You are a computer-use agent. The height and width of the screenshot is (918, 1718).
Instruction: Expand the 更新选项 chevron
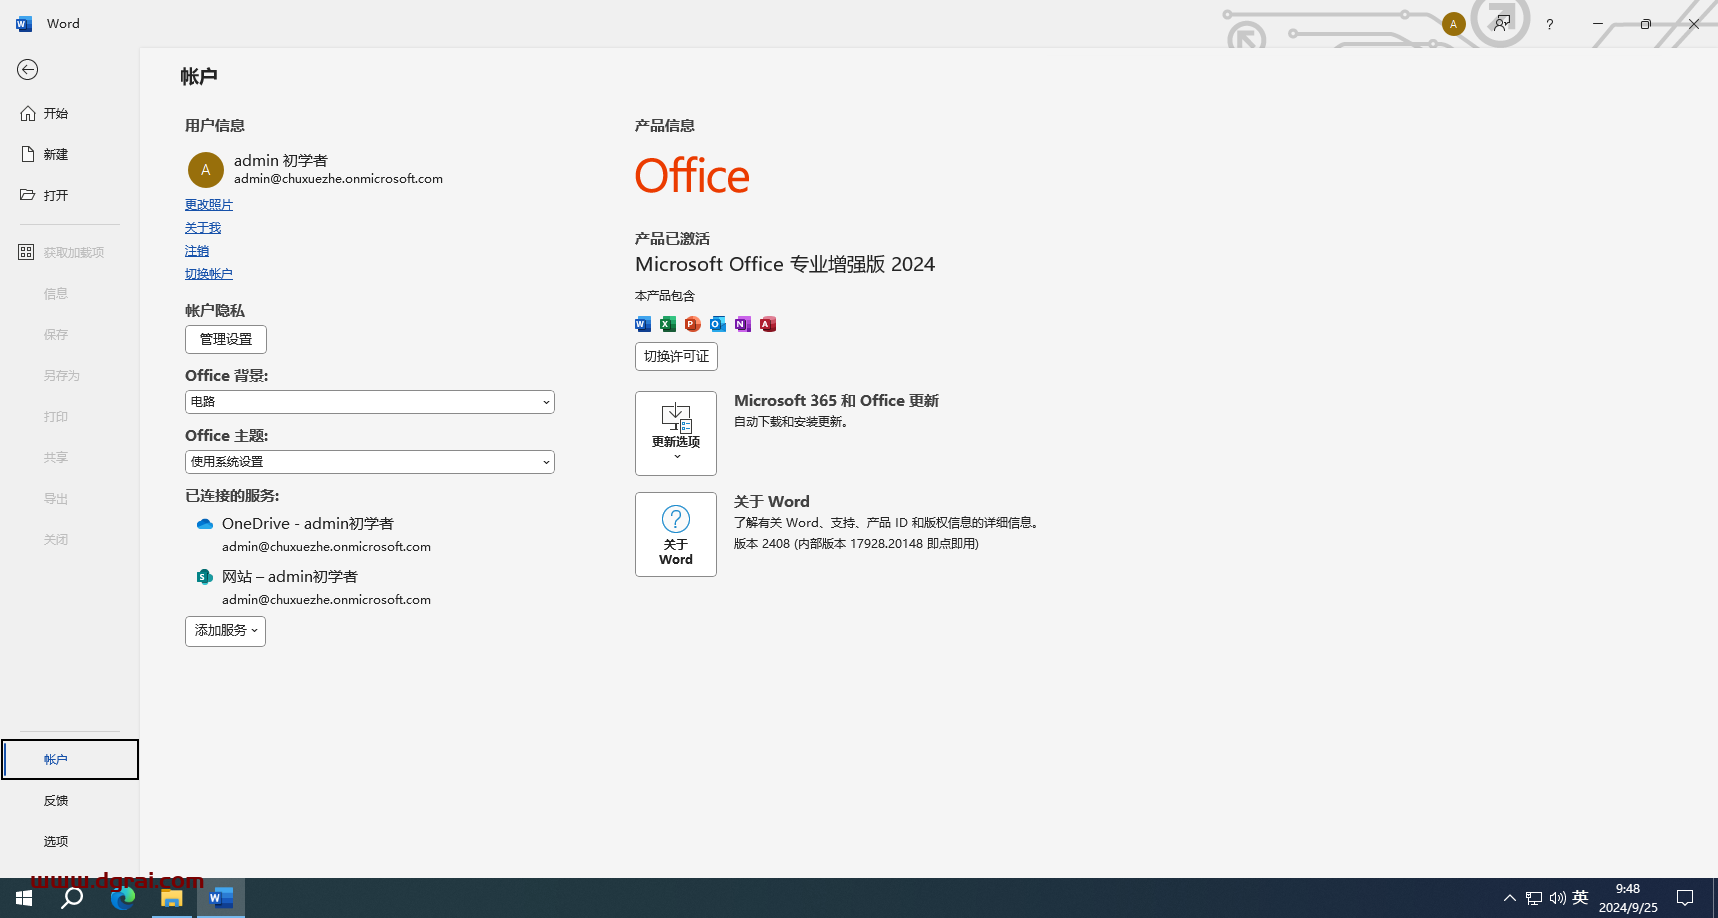tap(676, 455)
